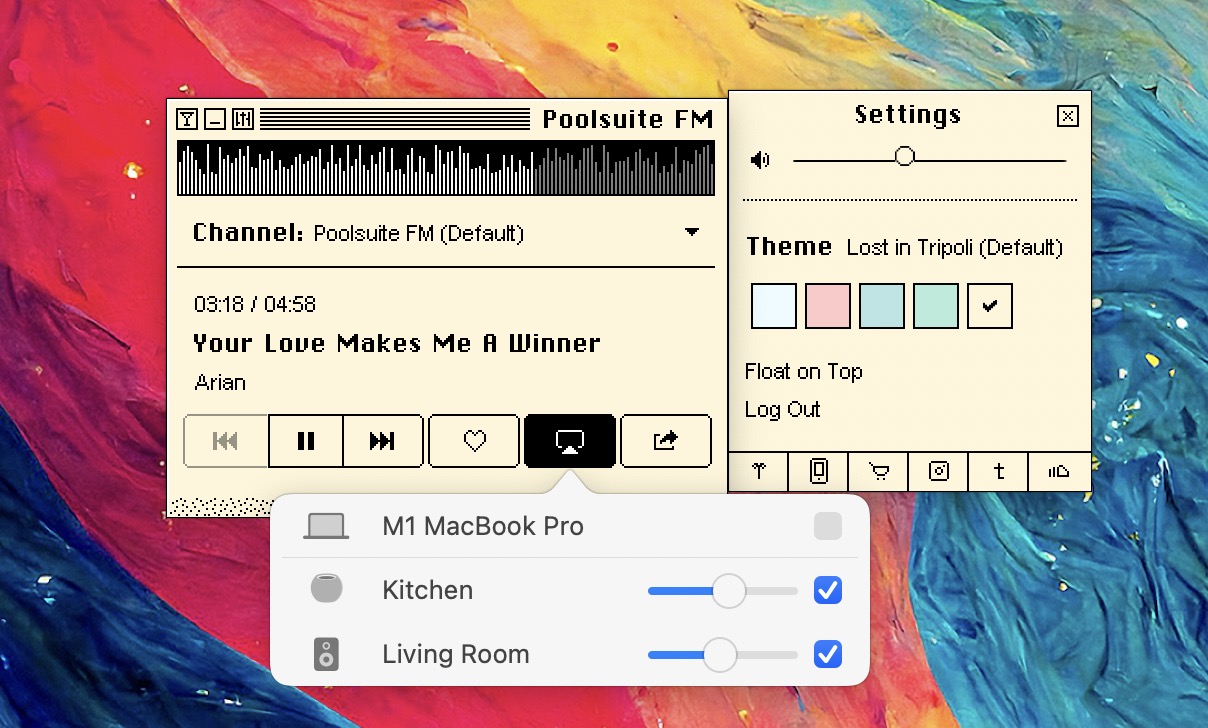
Task: Select the pink theme color swatch
Action: pyautogui.click(x=828, y=306)
